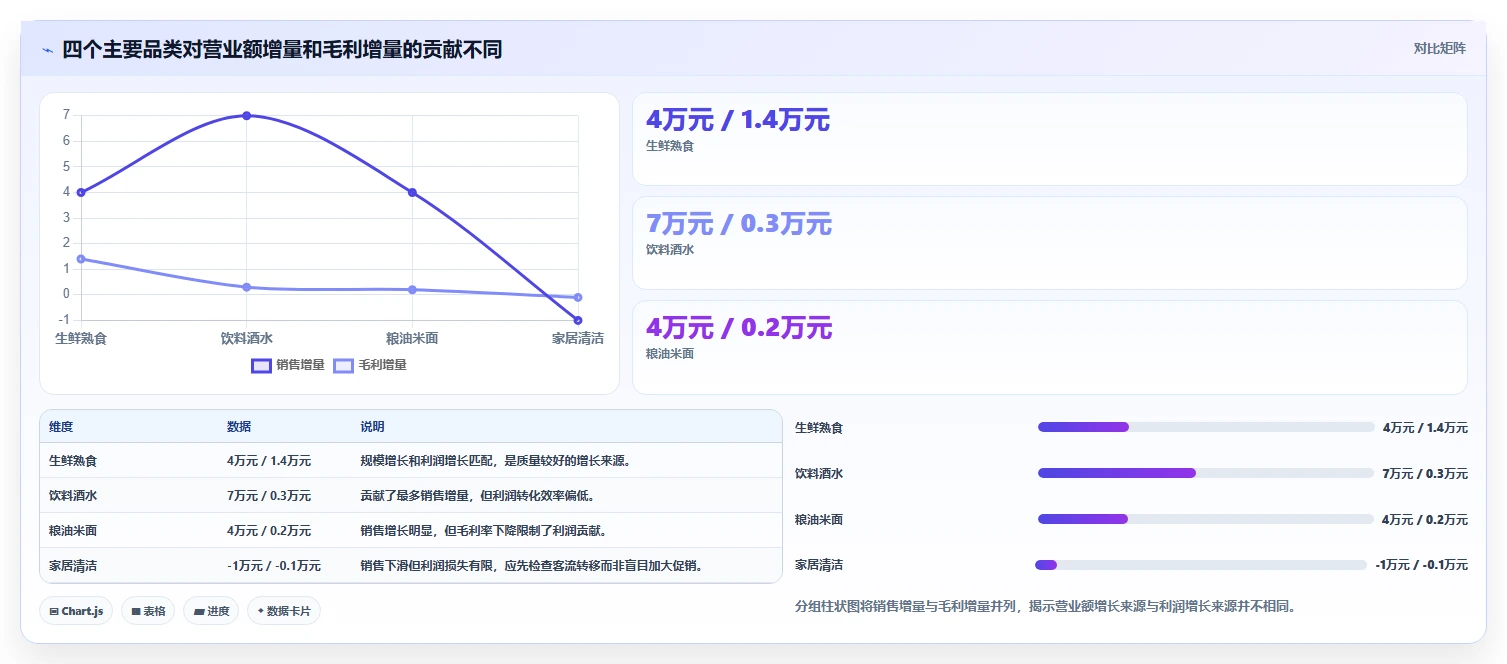The height and width of the screenshot is (664, 1507).
Task: Click the 饮料酒水 label beside progress bar
Action: [x=819, y=474]
